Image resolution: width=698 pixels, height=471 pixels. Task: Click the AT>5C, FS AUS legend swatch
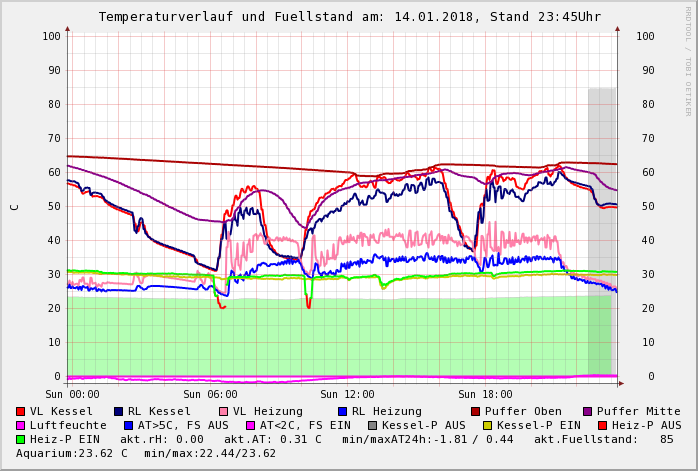pos(129,425)
